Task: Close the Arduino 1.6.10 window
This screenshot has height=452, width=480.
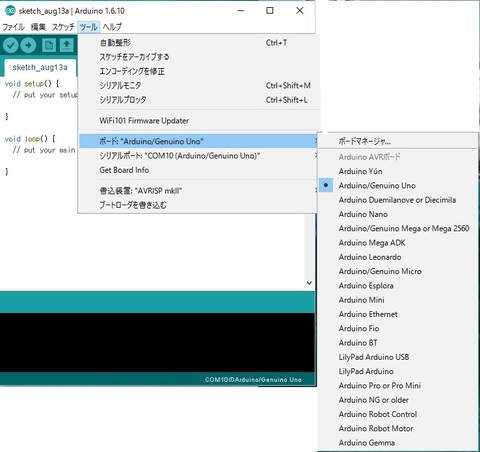Action: [x=300, y=11]
